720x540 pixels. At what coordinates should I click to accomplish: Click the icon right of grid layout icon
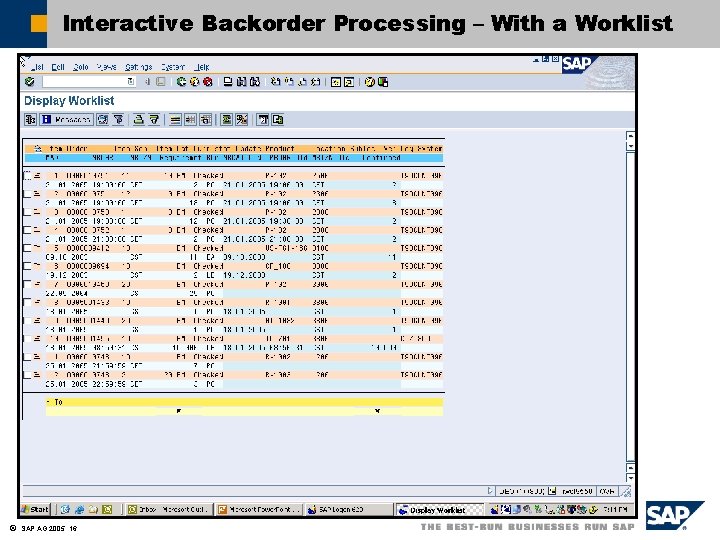[x=206, y=119]
